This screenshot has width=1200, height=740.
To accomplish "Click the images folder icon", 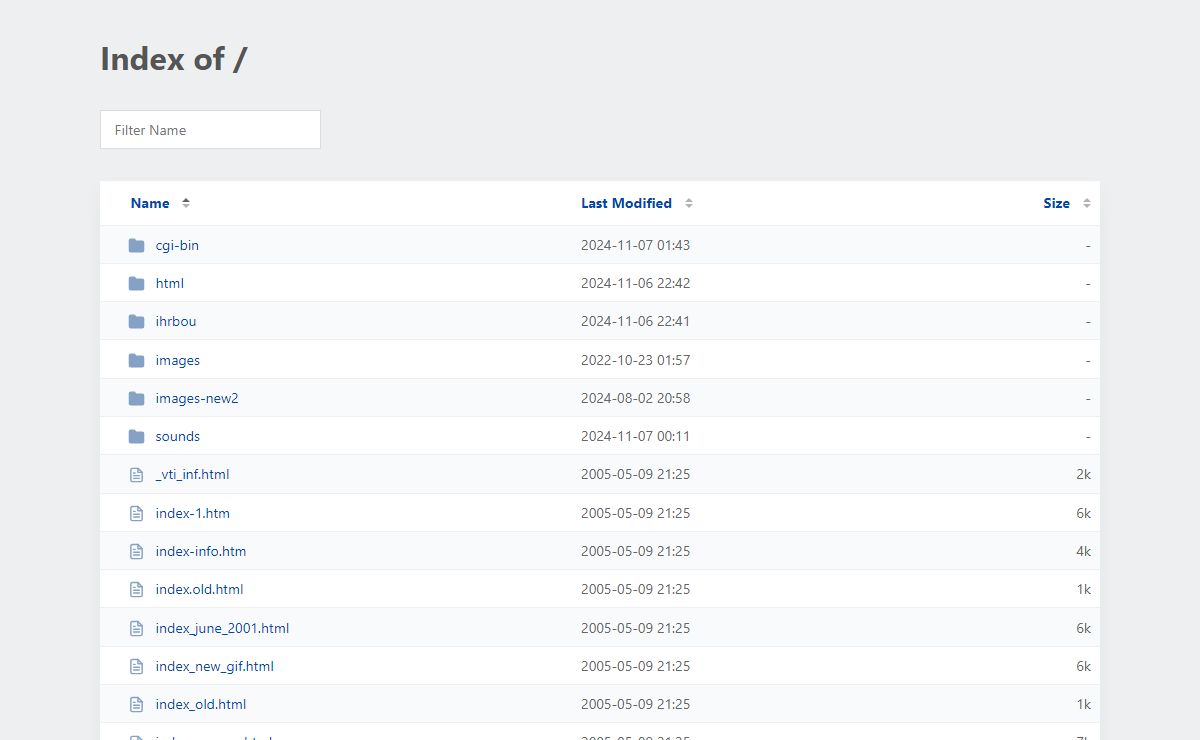I will pyautogui.click(x=137, y=361).
